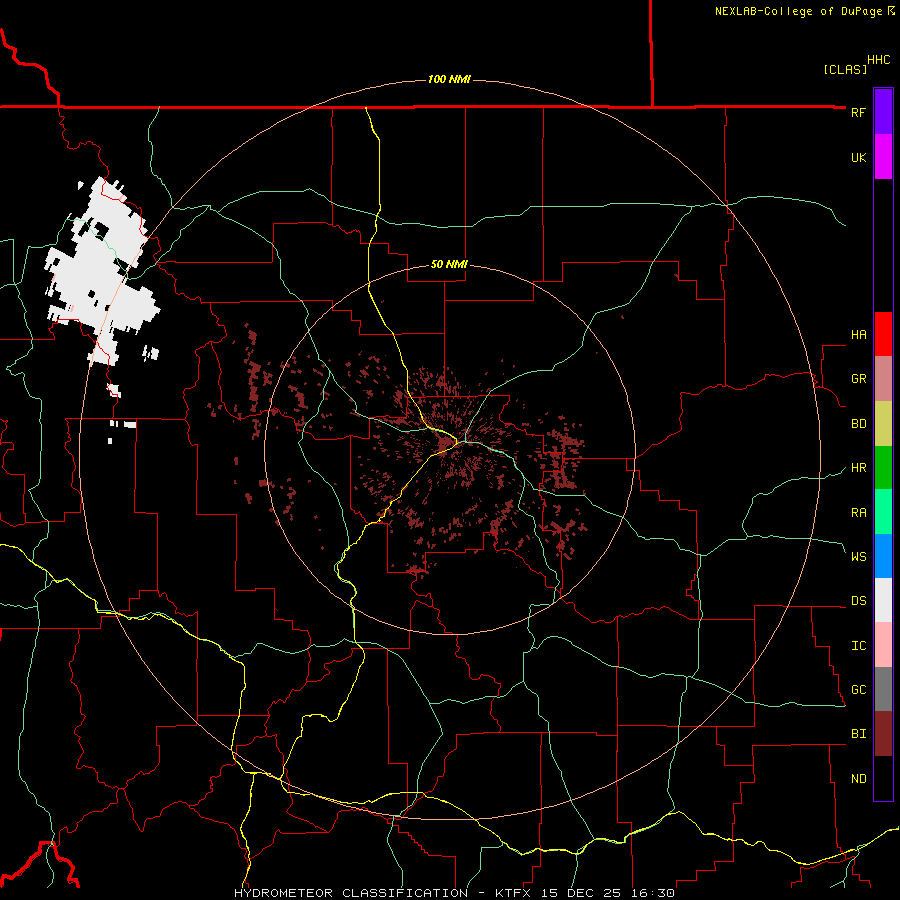Click the 'BI' legend label
The image size is (900, 900).
coord(858,734)
